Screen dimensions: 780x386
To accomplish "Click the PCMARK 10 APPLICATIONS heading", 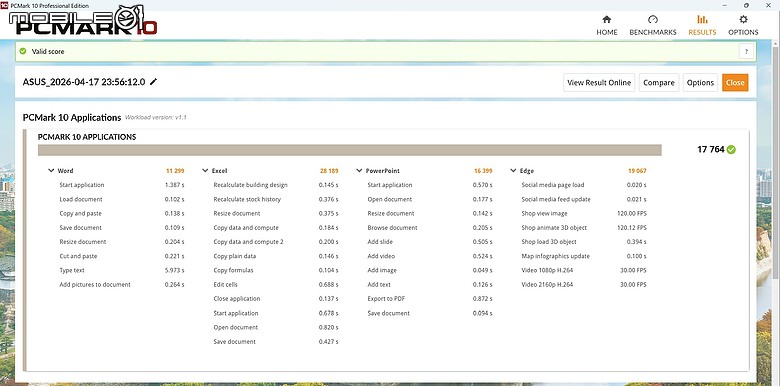I will point(87,137).
